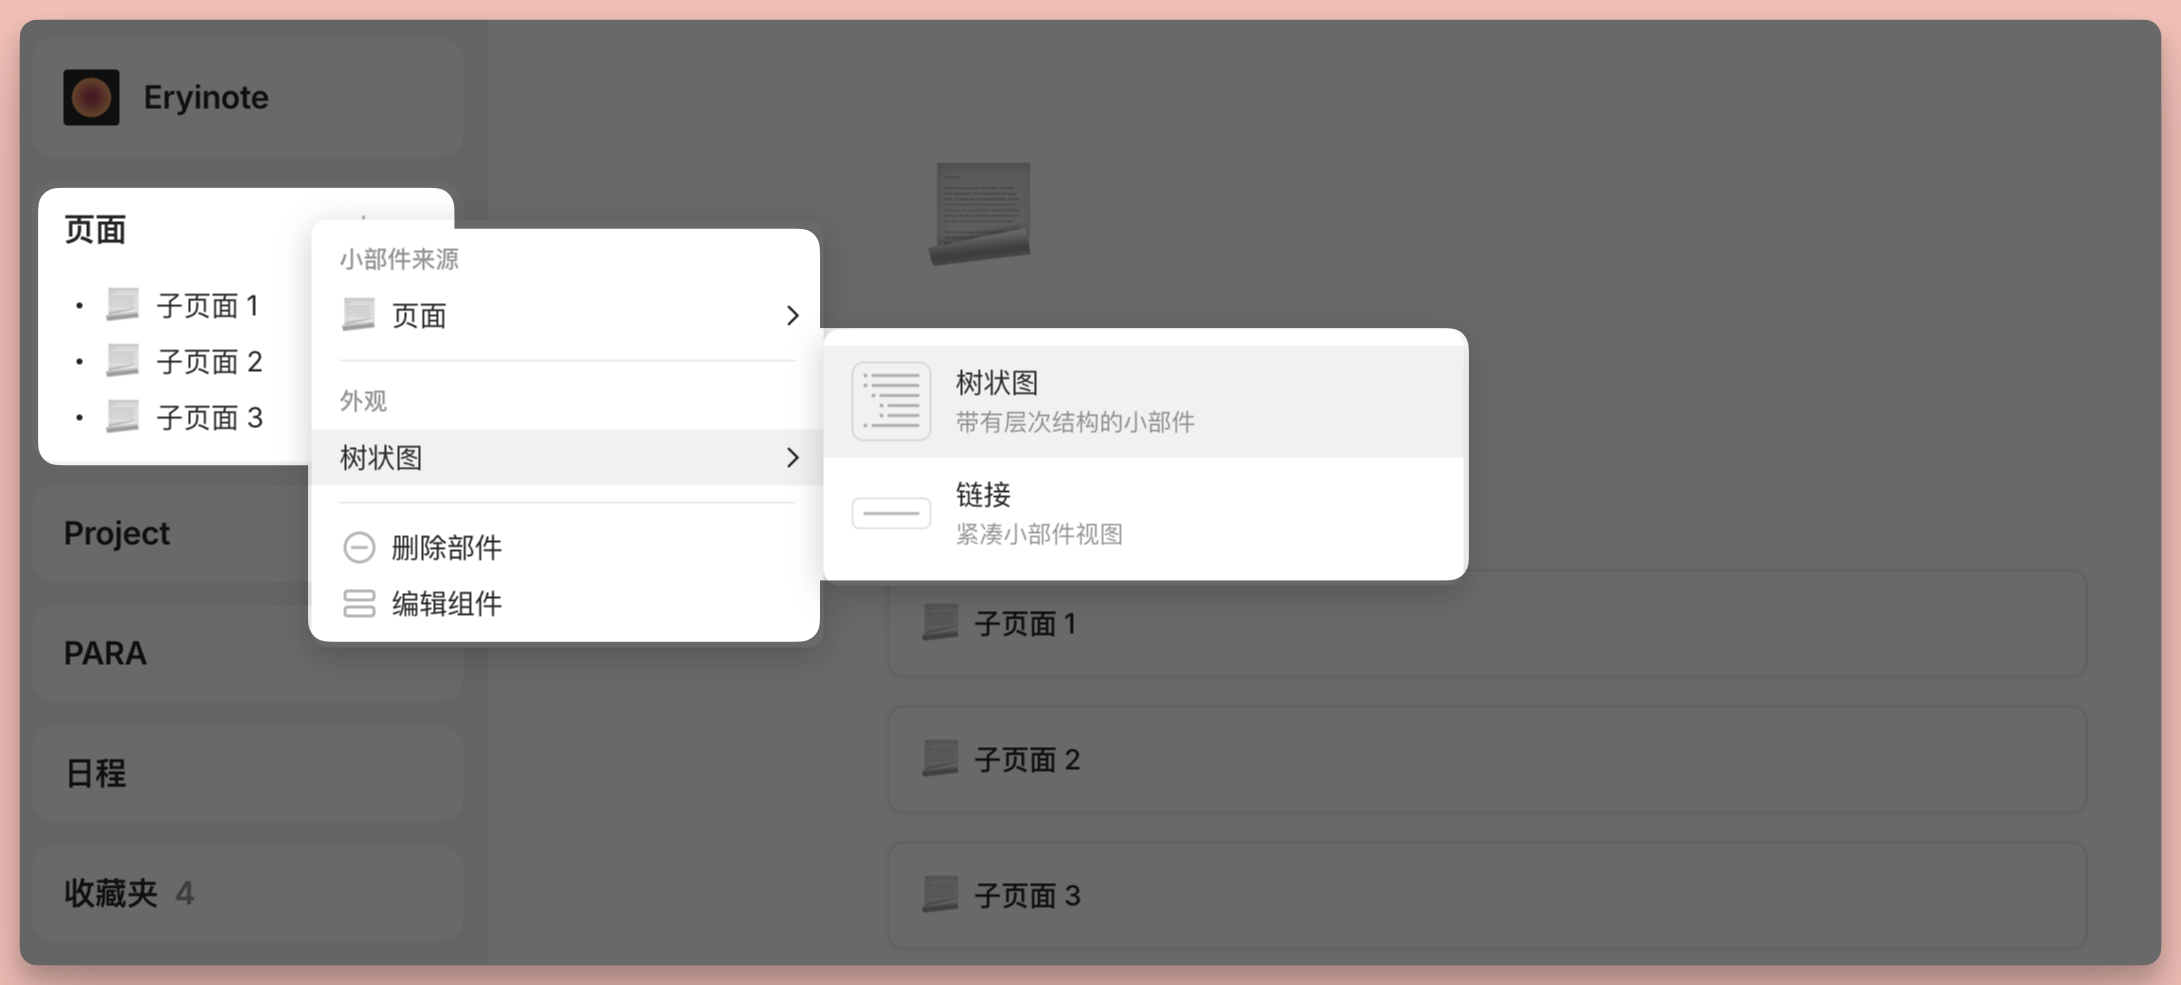The width and height of the screenshot is (2181, 985).
Task: Click page icon on main 子页面 2 card
Action: [x=940, y=758]
